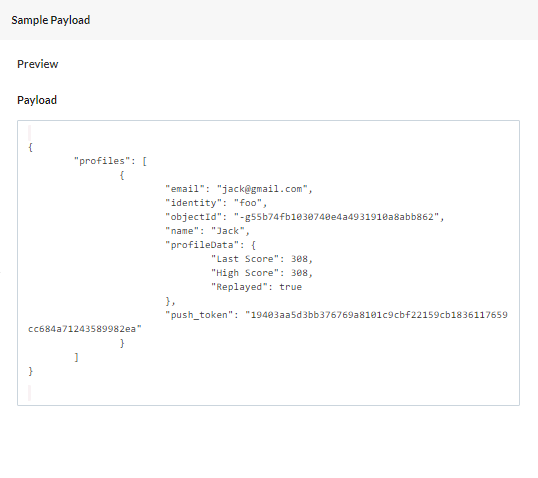Click the closing square bracket of profiles
The image size is (538, 478).
77,357
